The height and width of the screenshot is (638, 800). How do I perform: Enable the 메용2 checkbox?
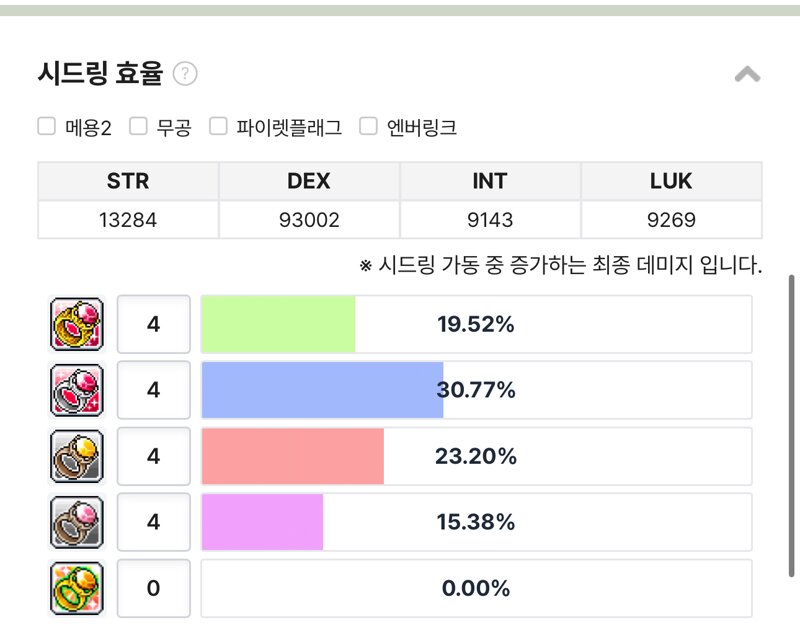[x=46, y=126]
